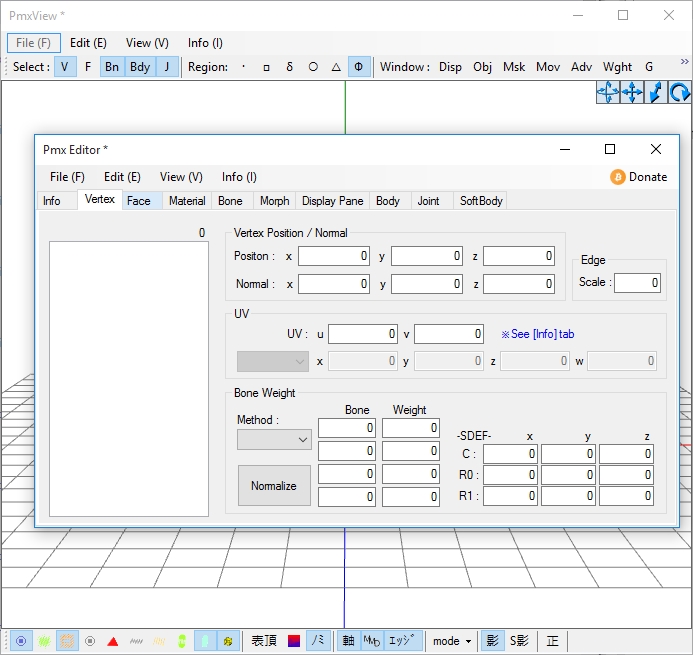Viewport: 693px width, 655px height.
Task: Click the Position x input field
Action: click(334, 256)
